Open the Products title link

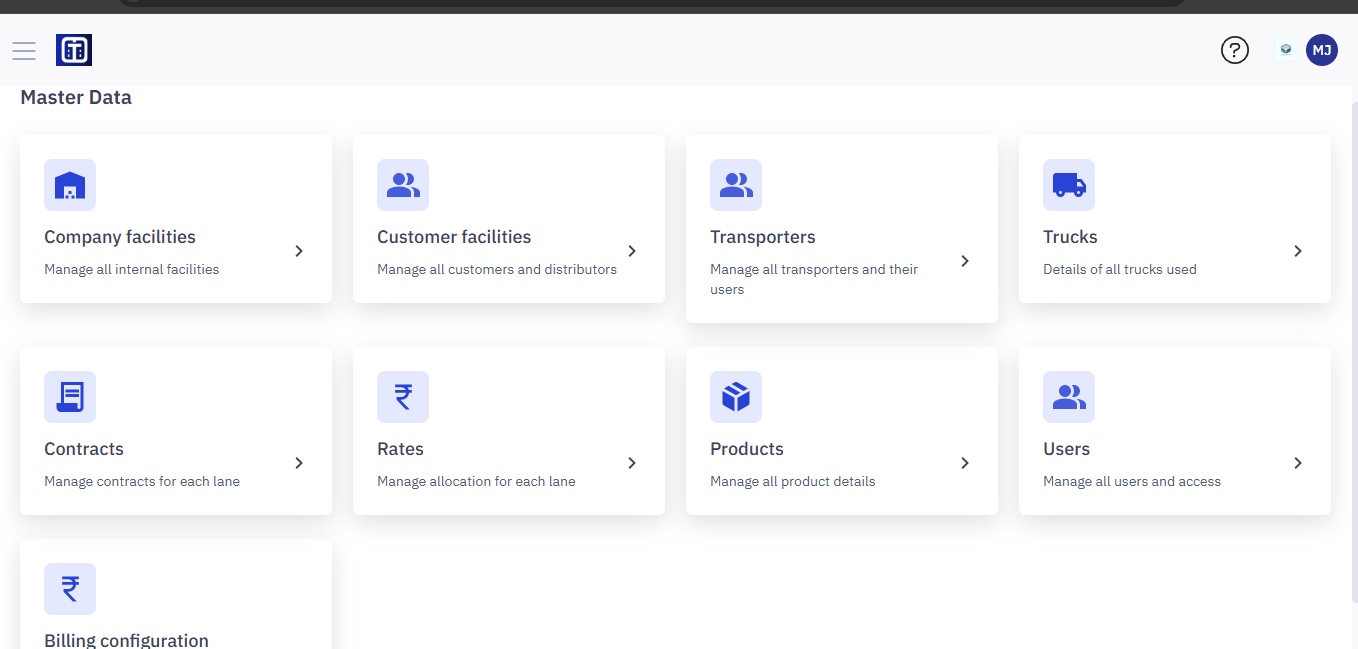747,449
